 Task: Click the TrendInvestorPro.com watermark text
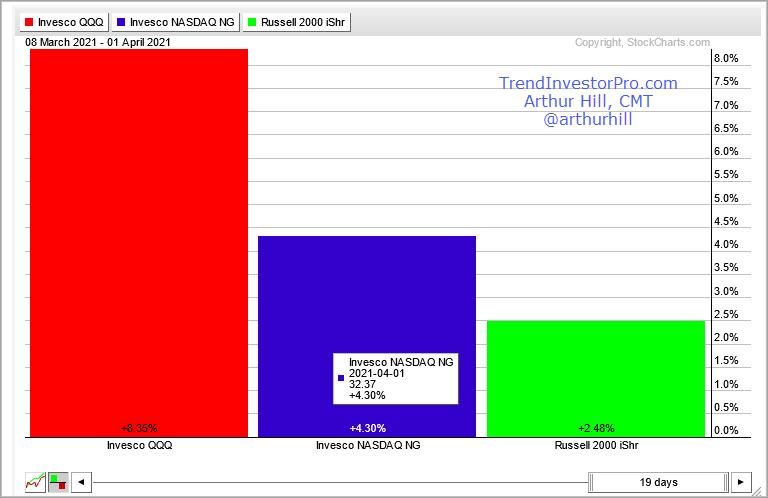click(x=588, y=84)
